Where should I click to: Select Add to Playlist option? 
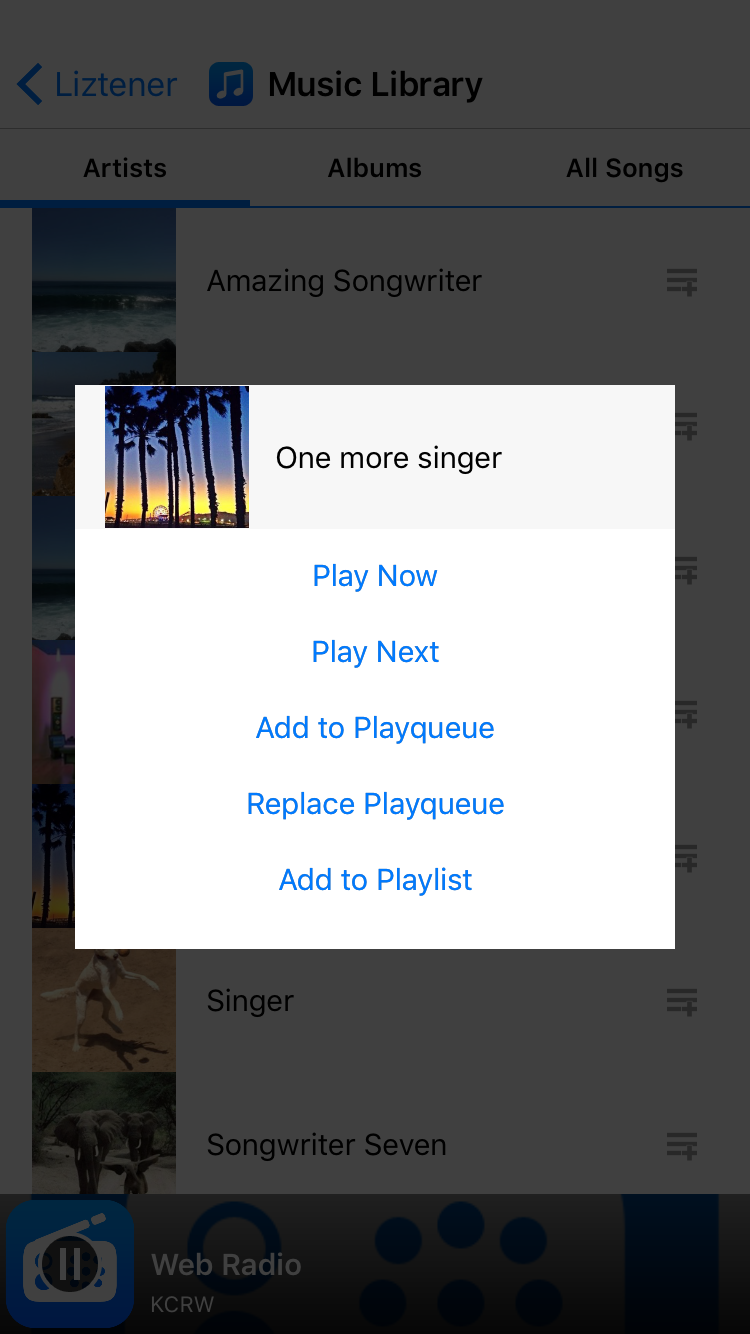[x=375, y=880]
